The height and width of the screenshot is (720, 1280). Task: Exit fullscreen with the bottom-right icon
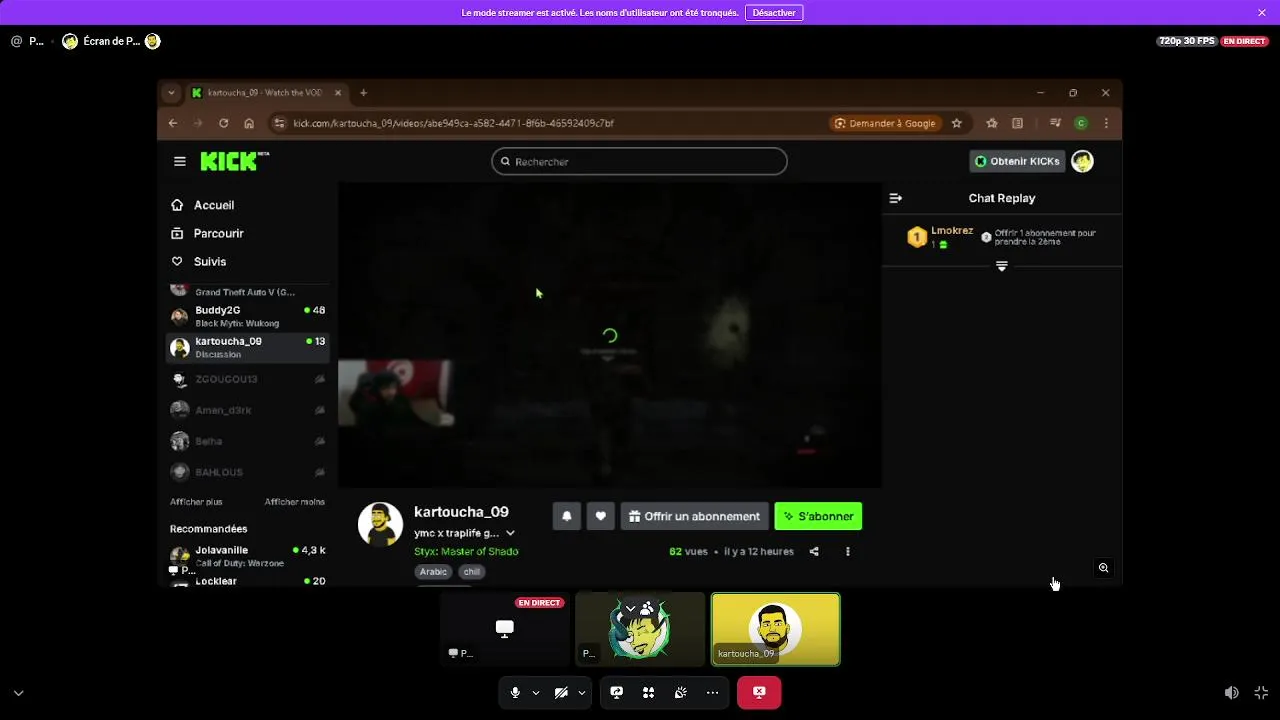coord(1261,692)
